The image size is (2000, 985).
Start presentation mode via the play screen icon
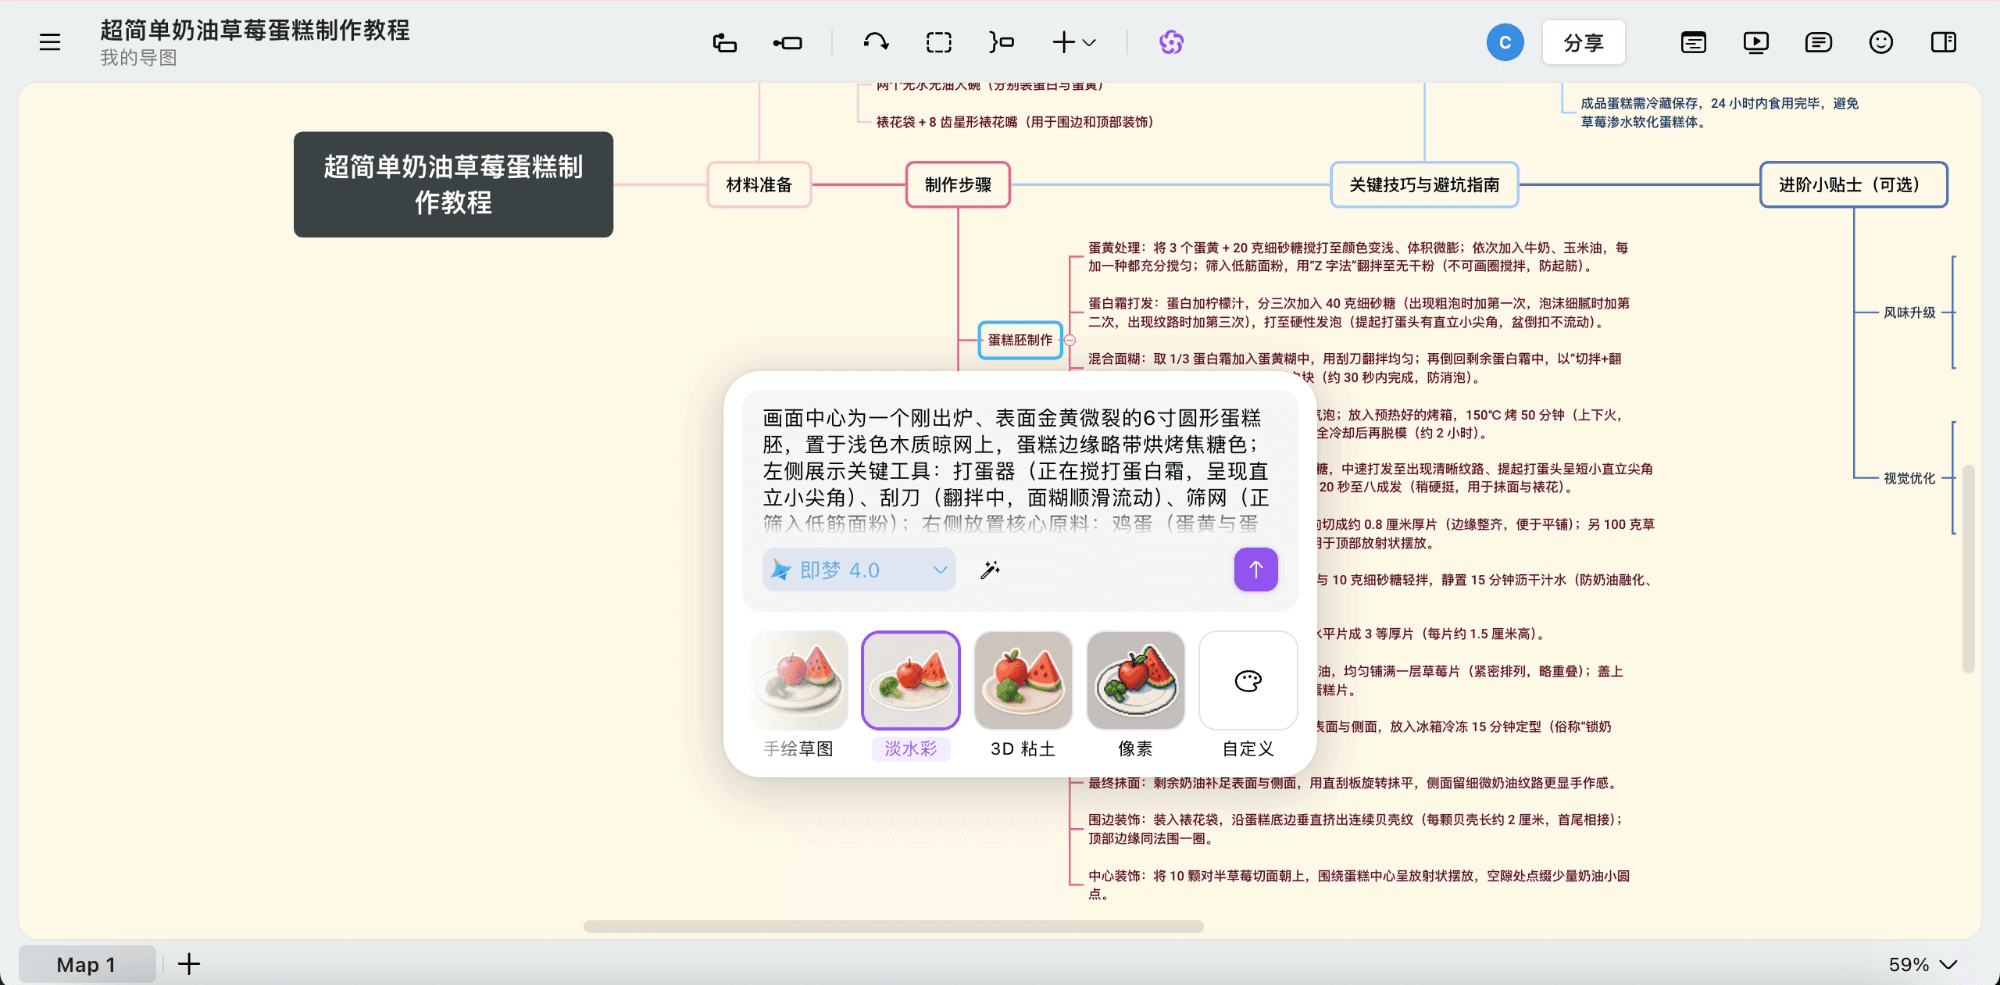pos(1755,42)
